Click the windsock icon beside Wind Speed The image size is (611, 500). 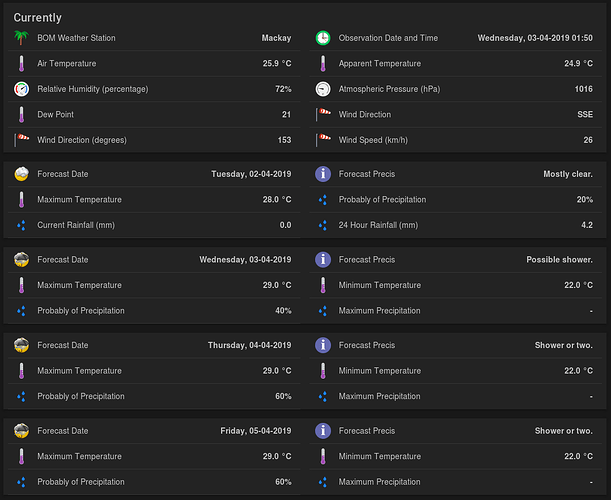[x=323, y=140]
